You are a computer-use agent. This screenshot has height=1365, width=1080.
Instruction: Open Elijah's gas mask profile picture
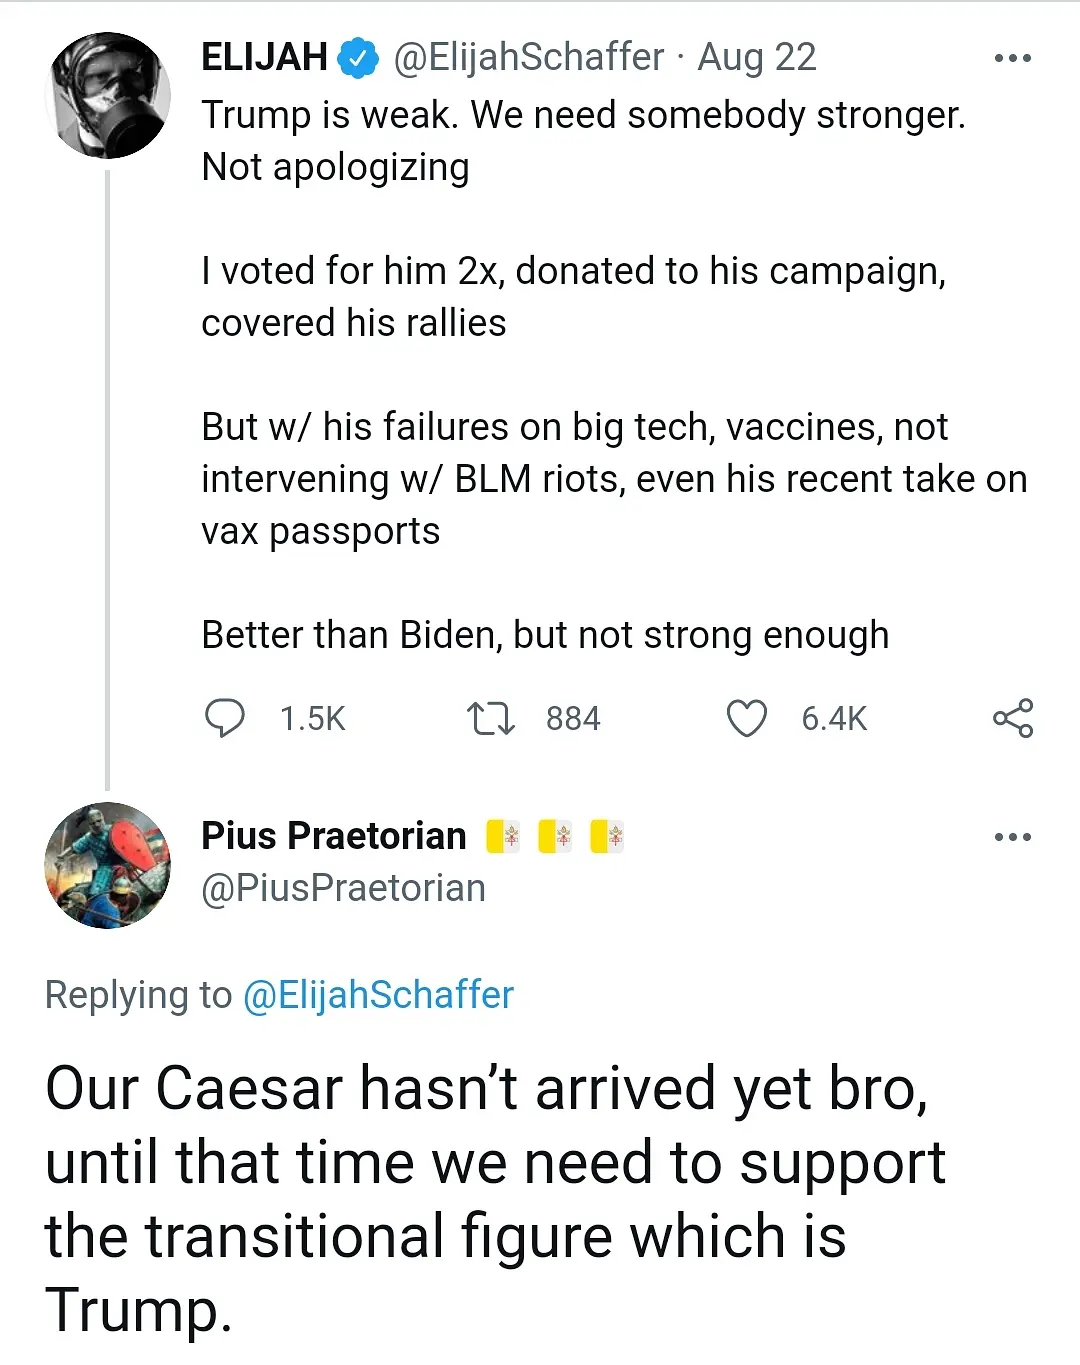tap(107, 96)
